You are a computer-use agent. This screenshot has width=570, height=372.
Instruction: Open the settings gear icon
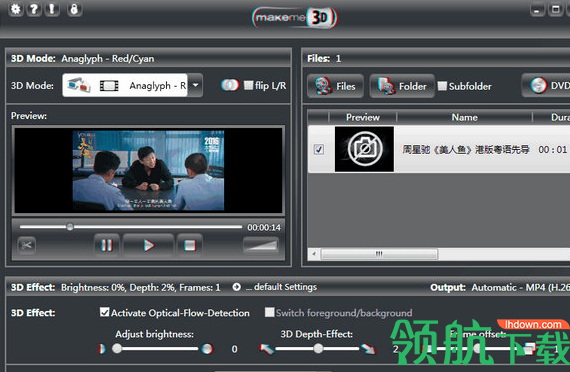(x=16, y=9)
